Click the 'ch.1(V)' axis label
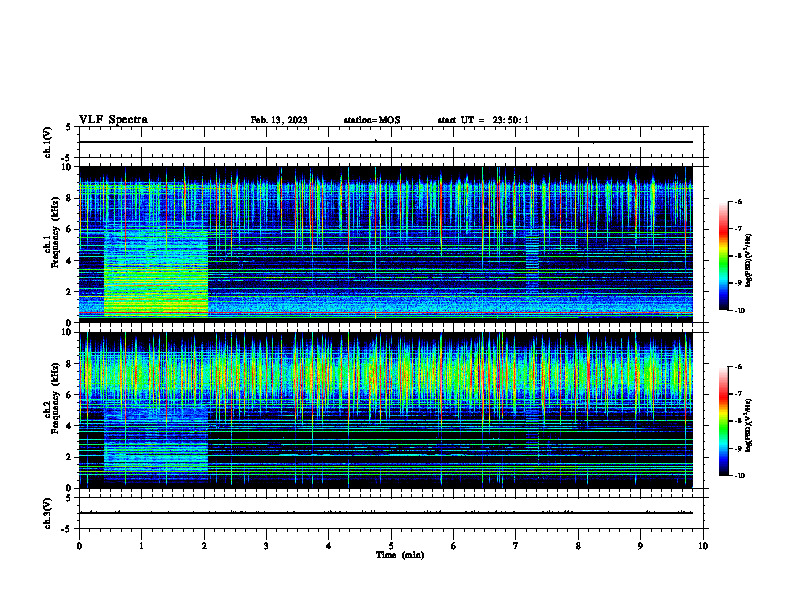The image size is (792, 612). click(48, 142)
